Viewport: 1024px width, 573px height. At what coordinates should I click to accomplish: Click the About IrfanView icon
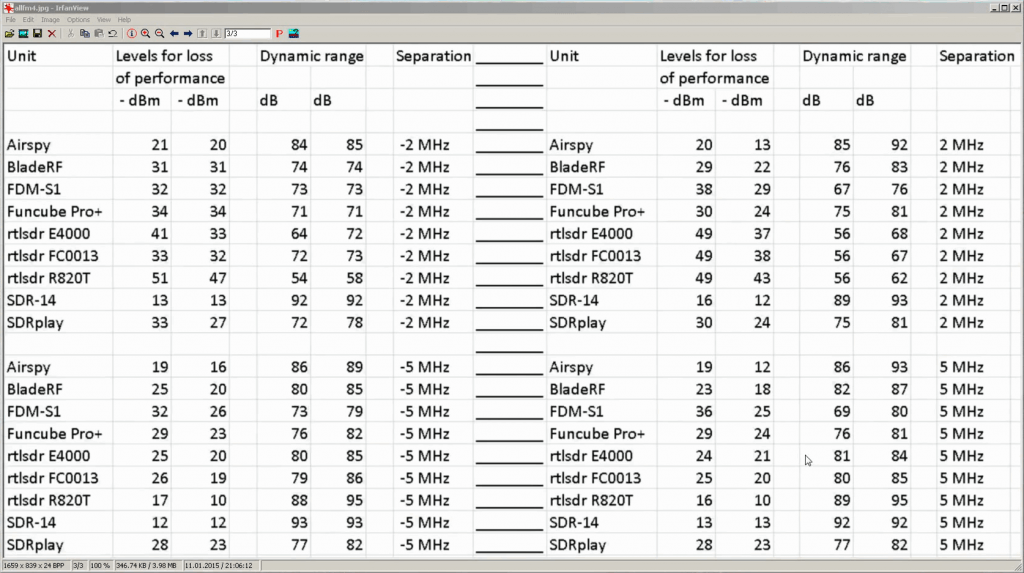tap(294, 33)
